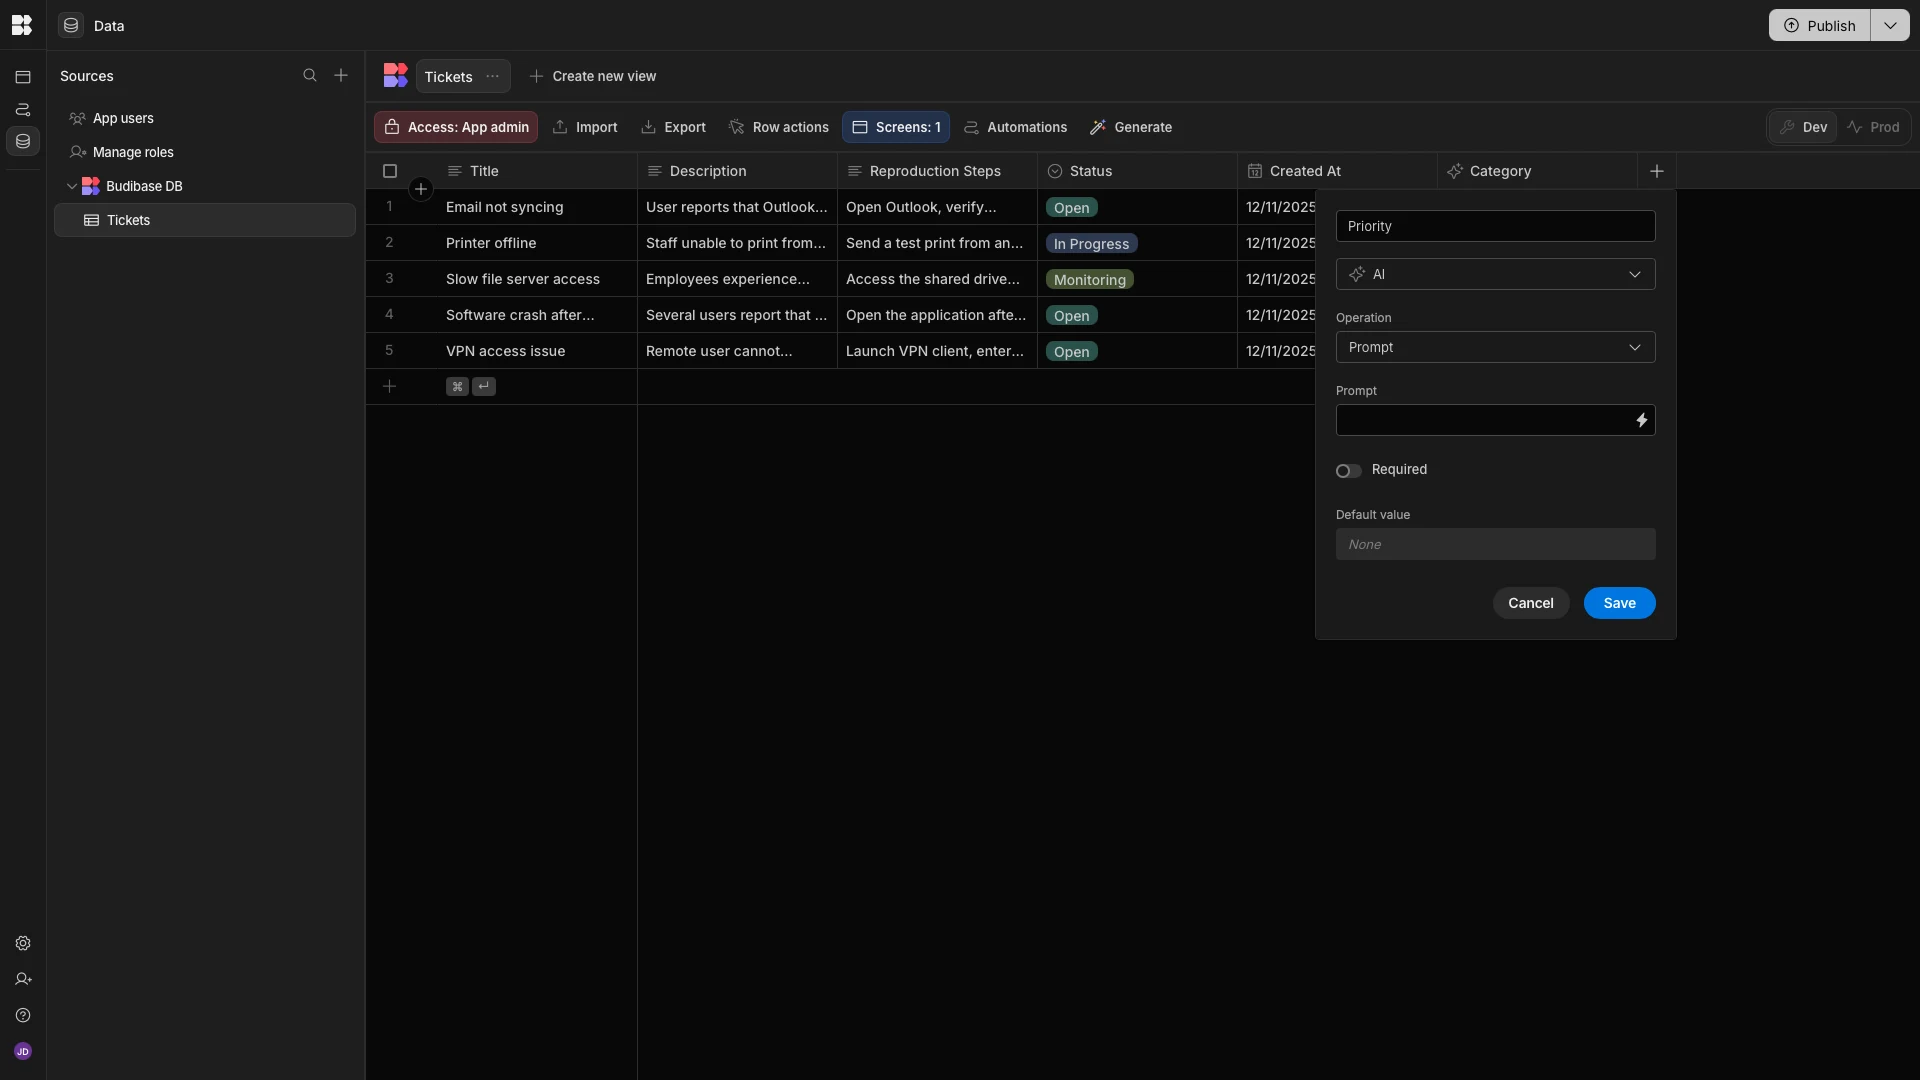This screenshot has height=1080, width=1920.
Task: Collapse the Budibase DB tree
Action: tap(72, 186)
